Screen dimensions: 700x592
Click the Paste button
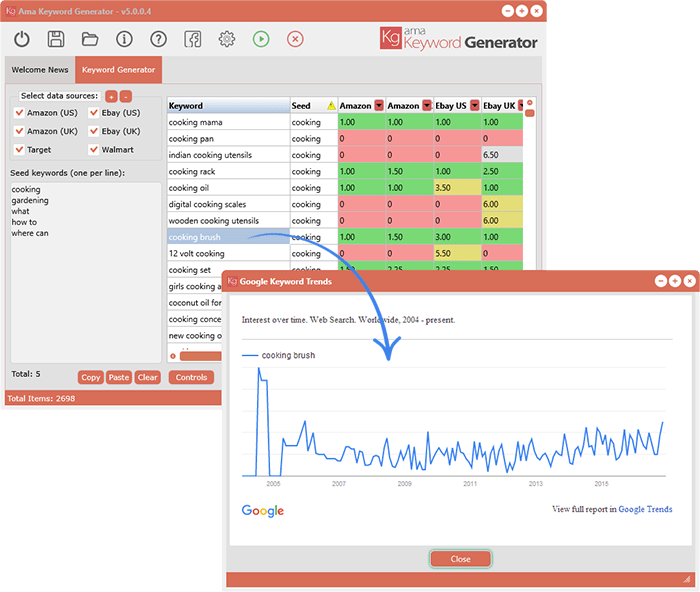(x=119, y=377)
